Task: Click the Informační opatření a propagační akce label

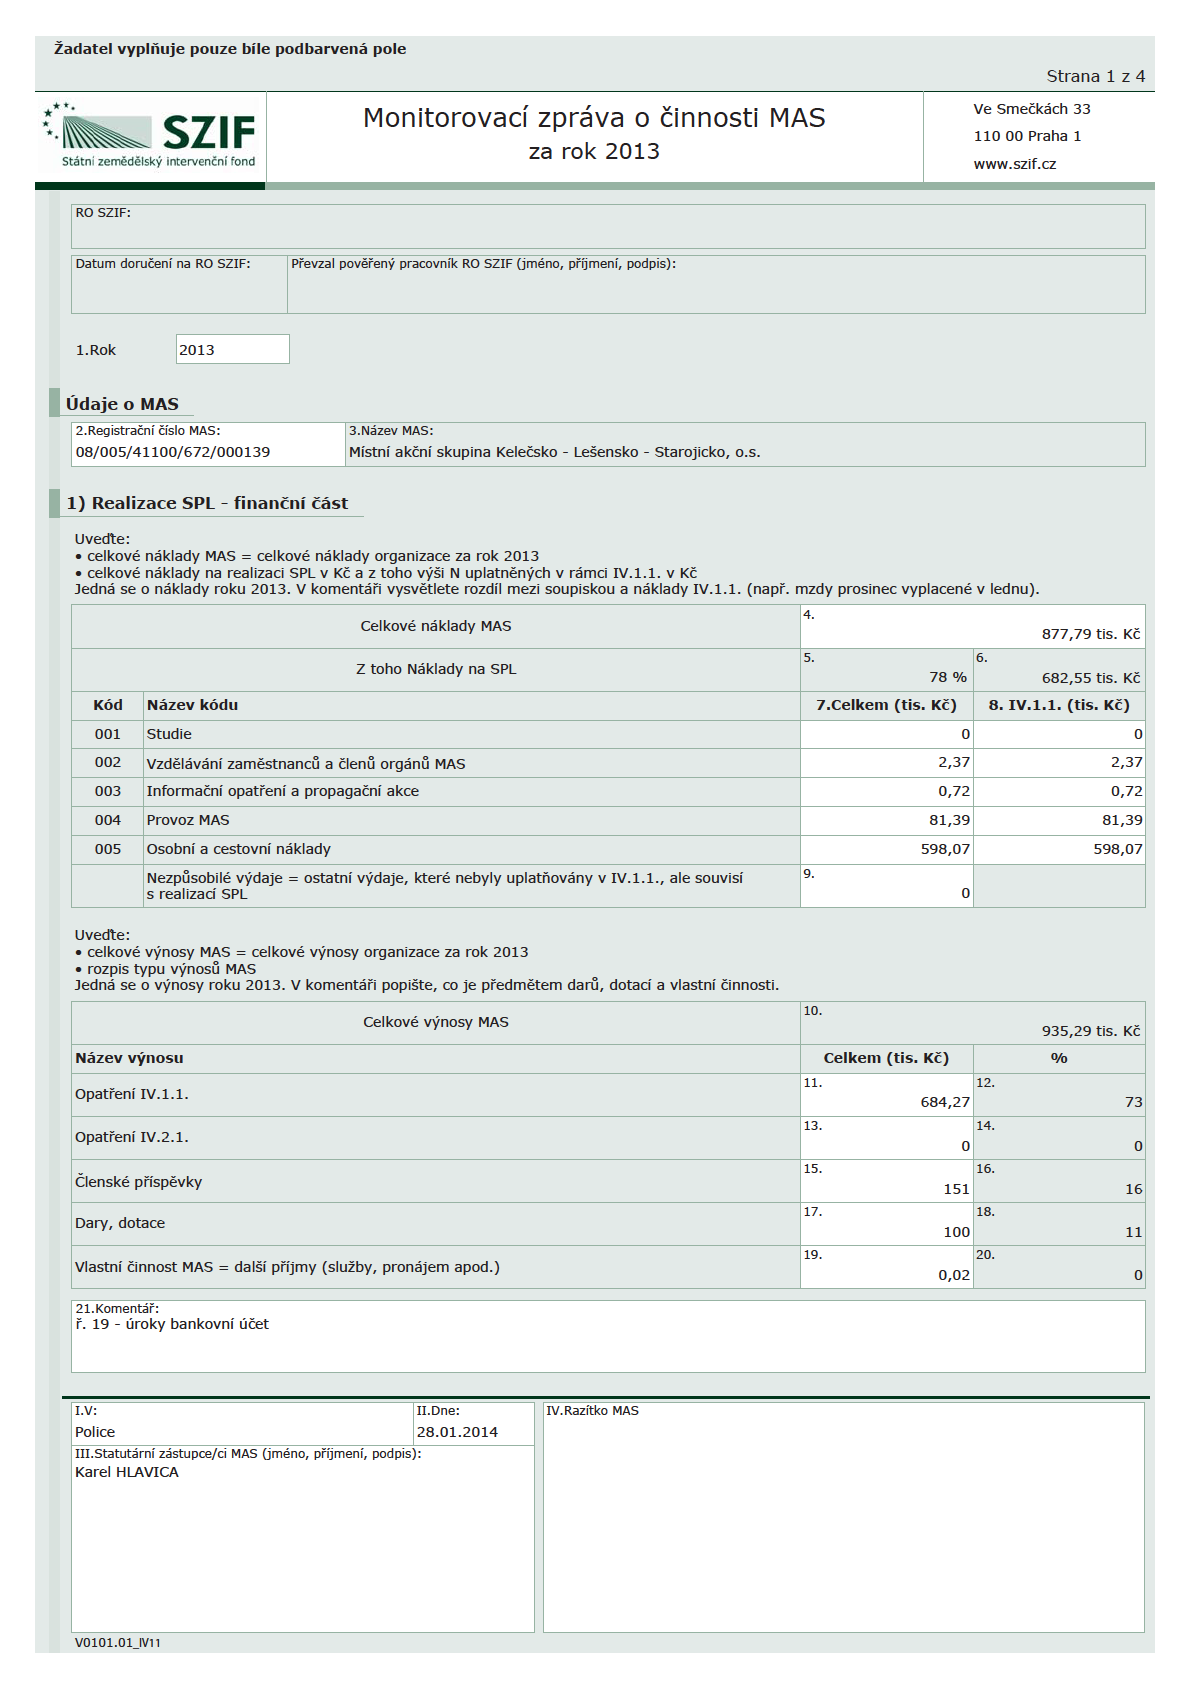Action: (x=283, y=791)
